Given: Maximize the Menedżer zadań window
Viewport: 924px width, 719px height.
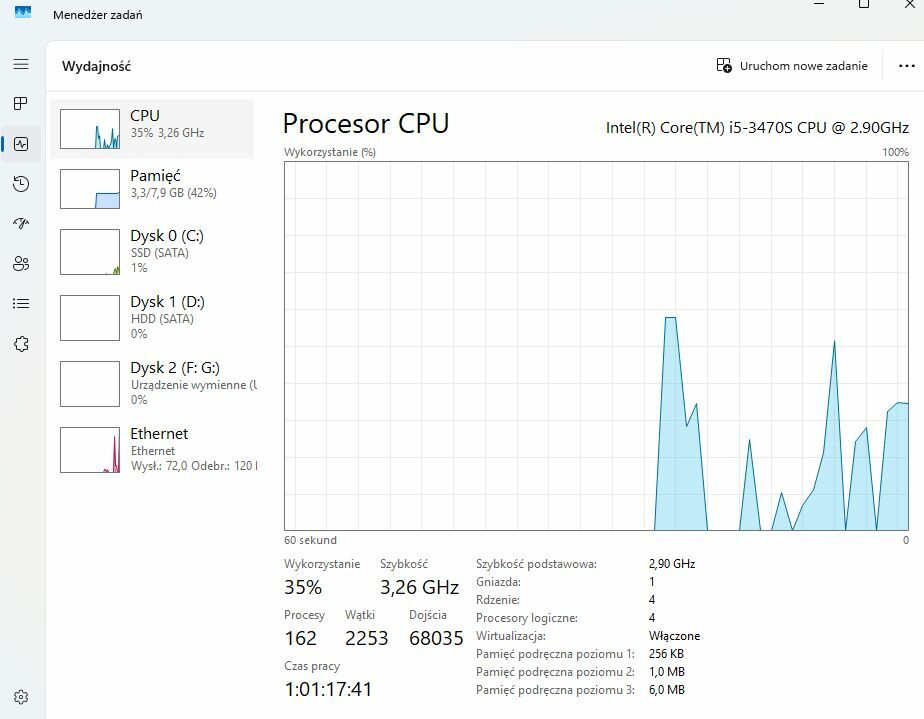Looking at the screenshot, I should click(x=864, y=5).
